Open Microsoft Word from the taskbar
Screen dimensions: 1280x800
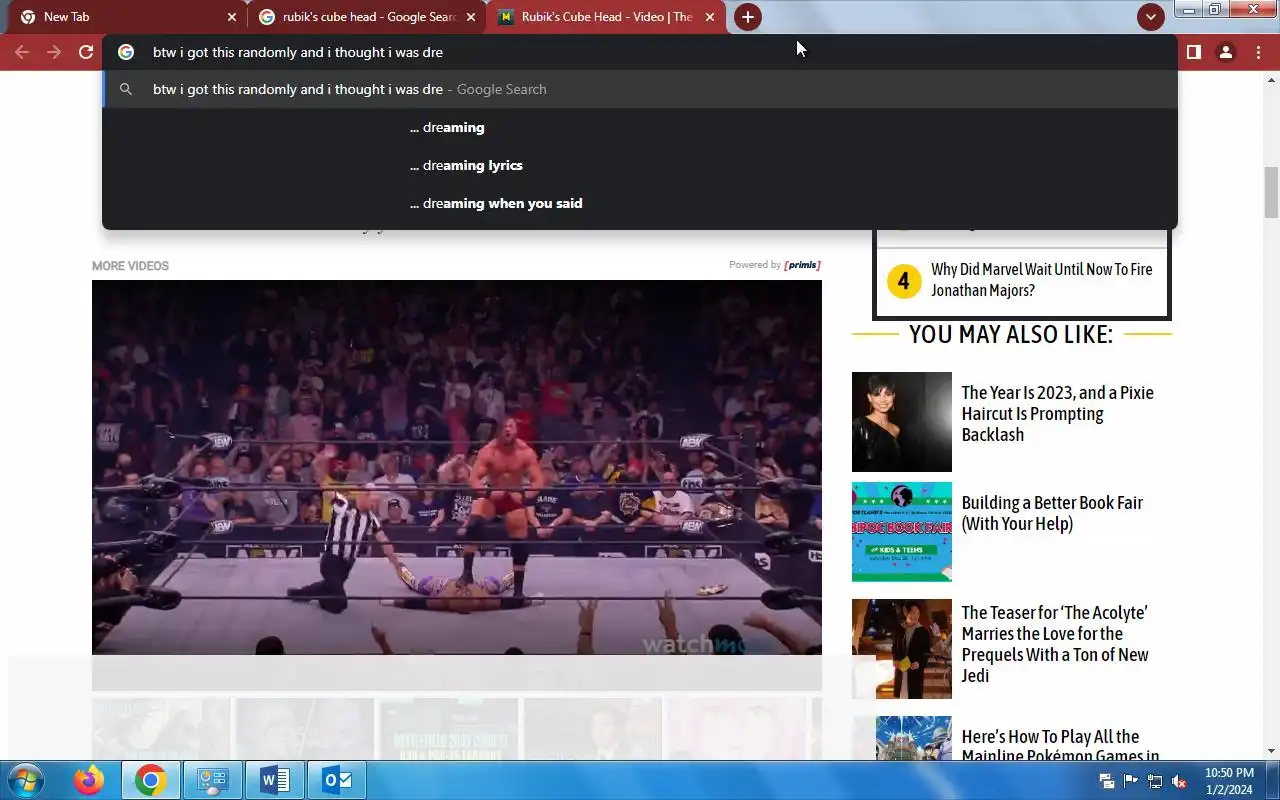click(275, 780)
